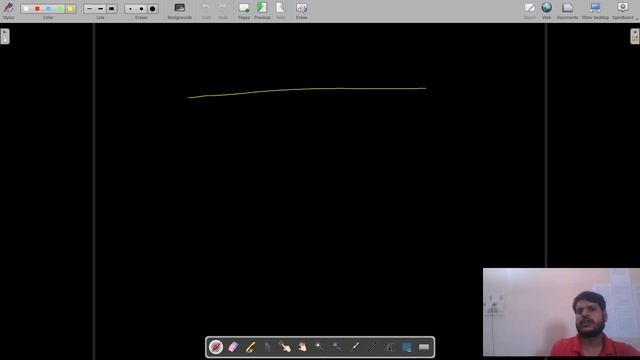The height and width of the screenshot is (360, 640).
Task: Go to the Next page
Action: point(280,10)
